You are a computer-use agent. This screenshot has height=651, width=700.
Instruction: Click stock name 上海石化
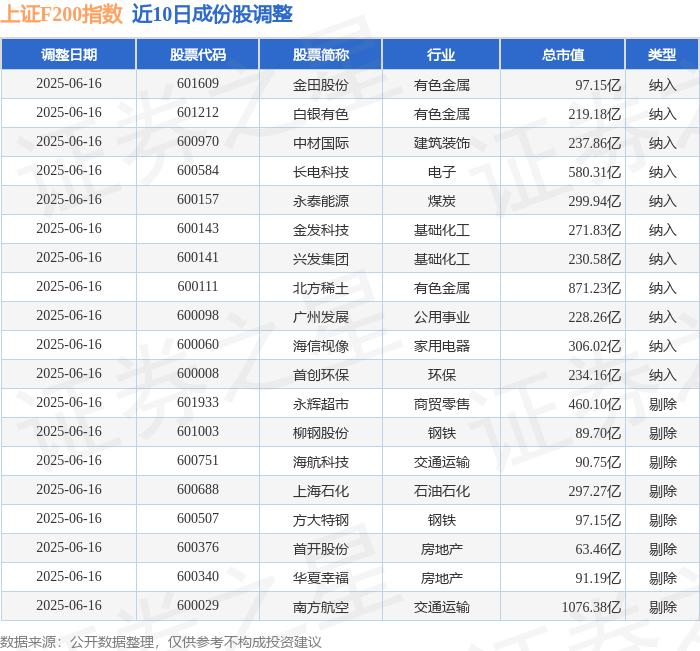tap(321, 491)
